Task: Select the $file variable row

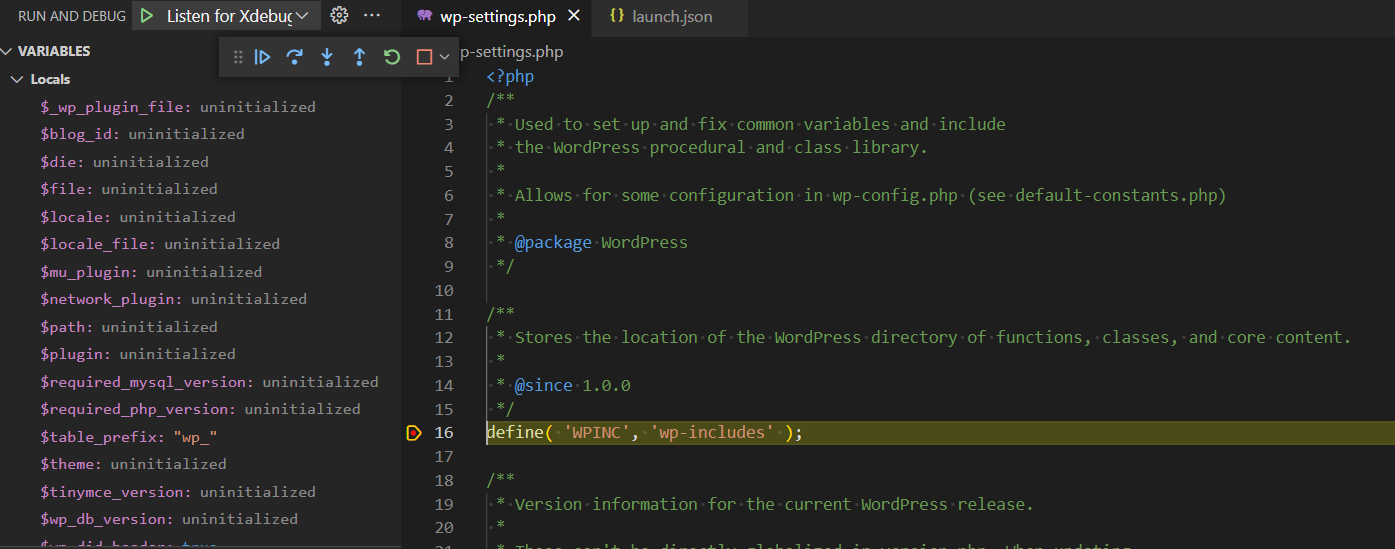Action: point(200,189)
